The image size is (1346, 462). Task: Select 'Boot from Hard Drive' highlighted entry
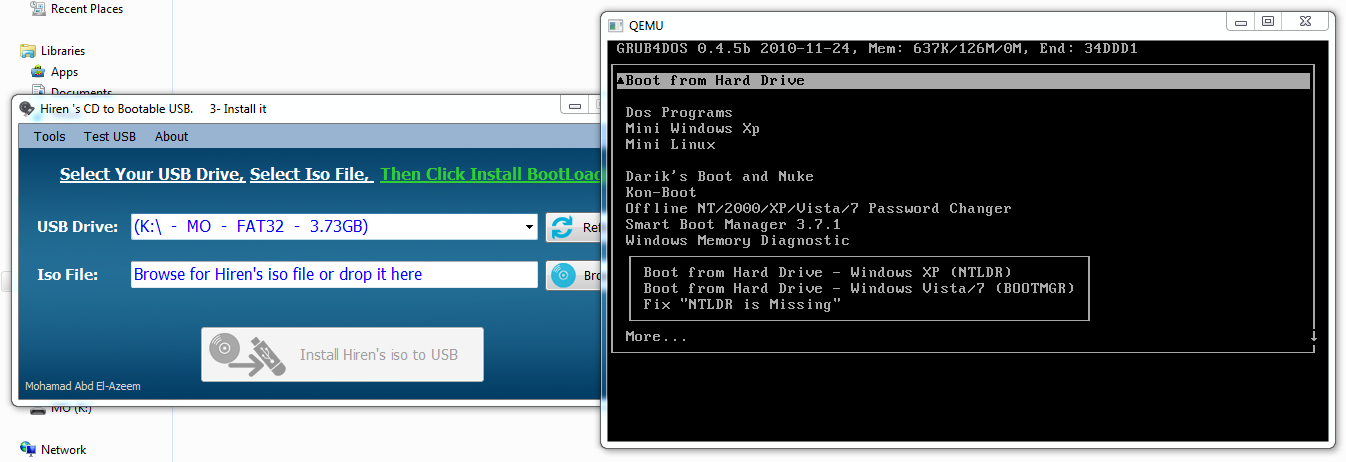click(x=962, y=80)
